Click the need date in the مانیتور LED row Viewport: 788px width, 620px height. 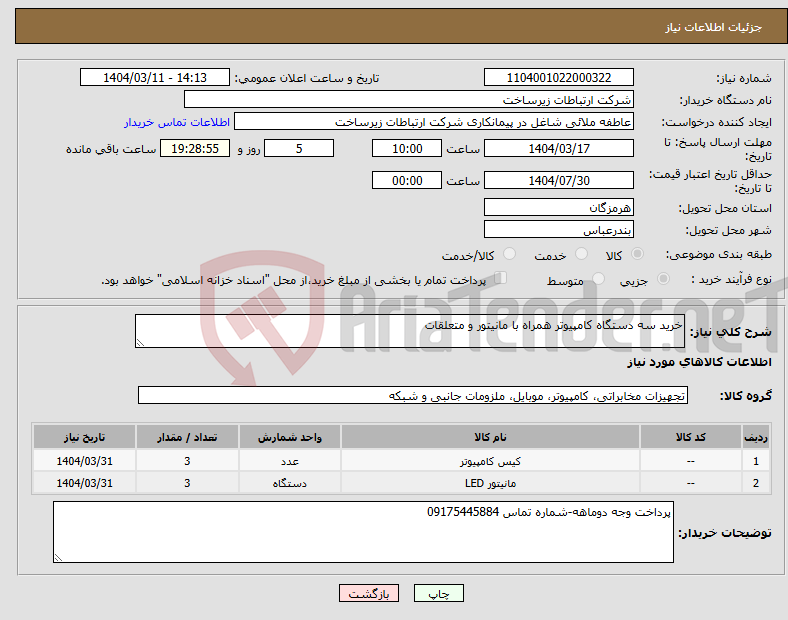click(84, 483)
